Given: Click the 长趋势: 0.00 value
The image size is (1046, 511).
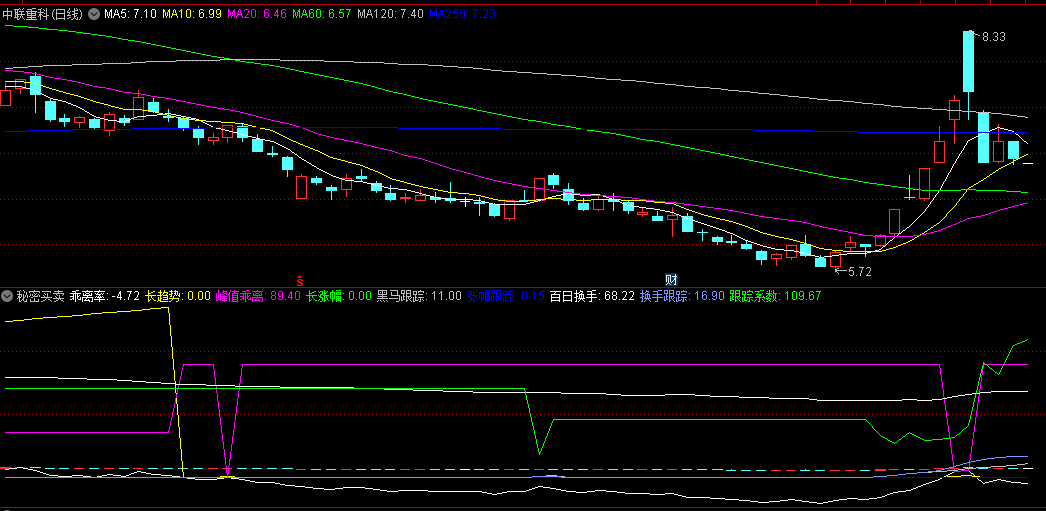Looking at the screenshot, I should pos(178,296).
